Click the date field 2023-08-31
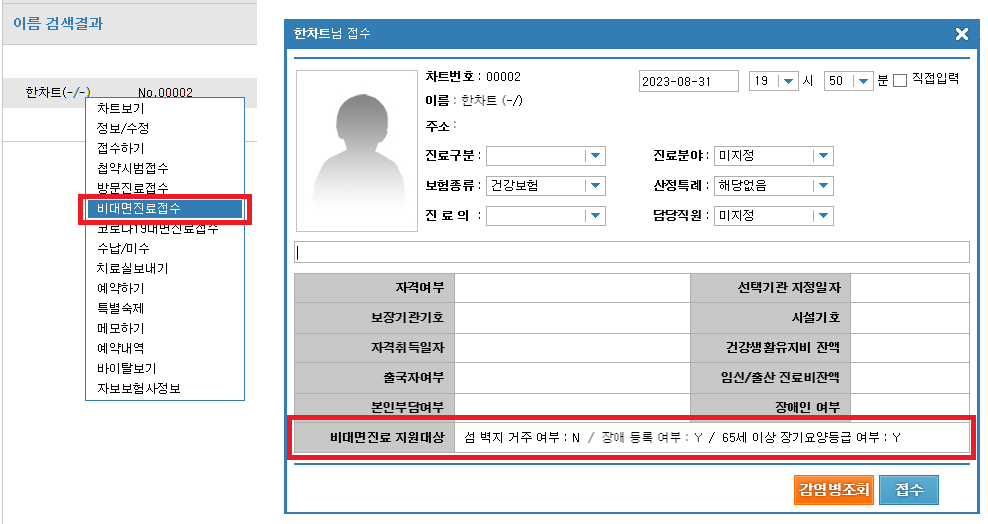 point(688,81)
